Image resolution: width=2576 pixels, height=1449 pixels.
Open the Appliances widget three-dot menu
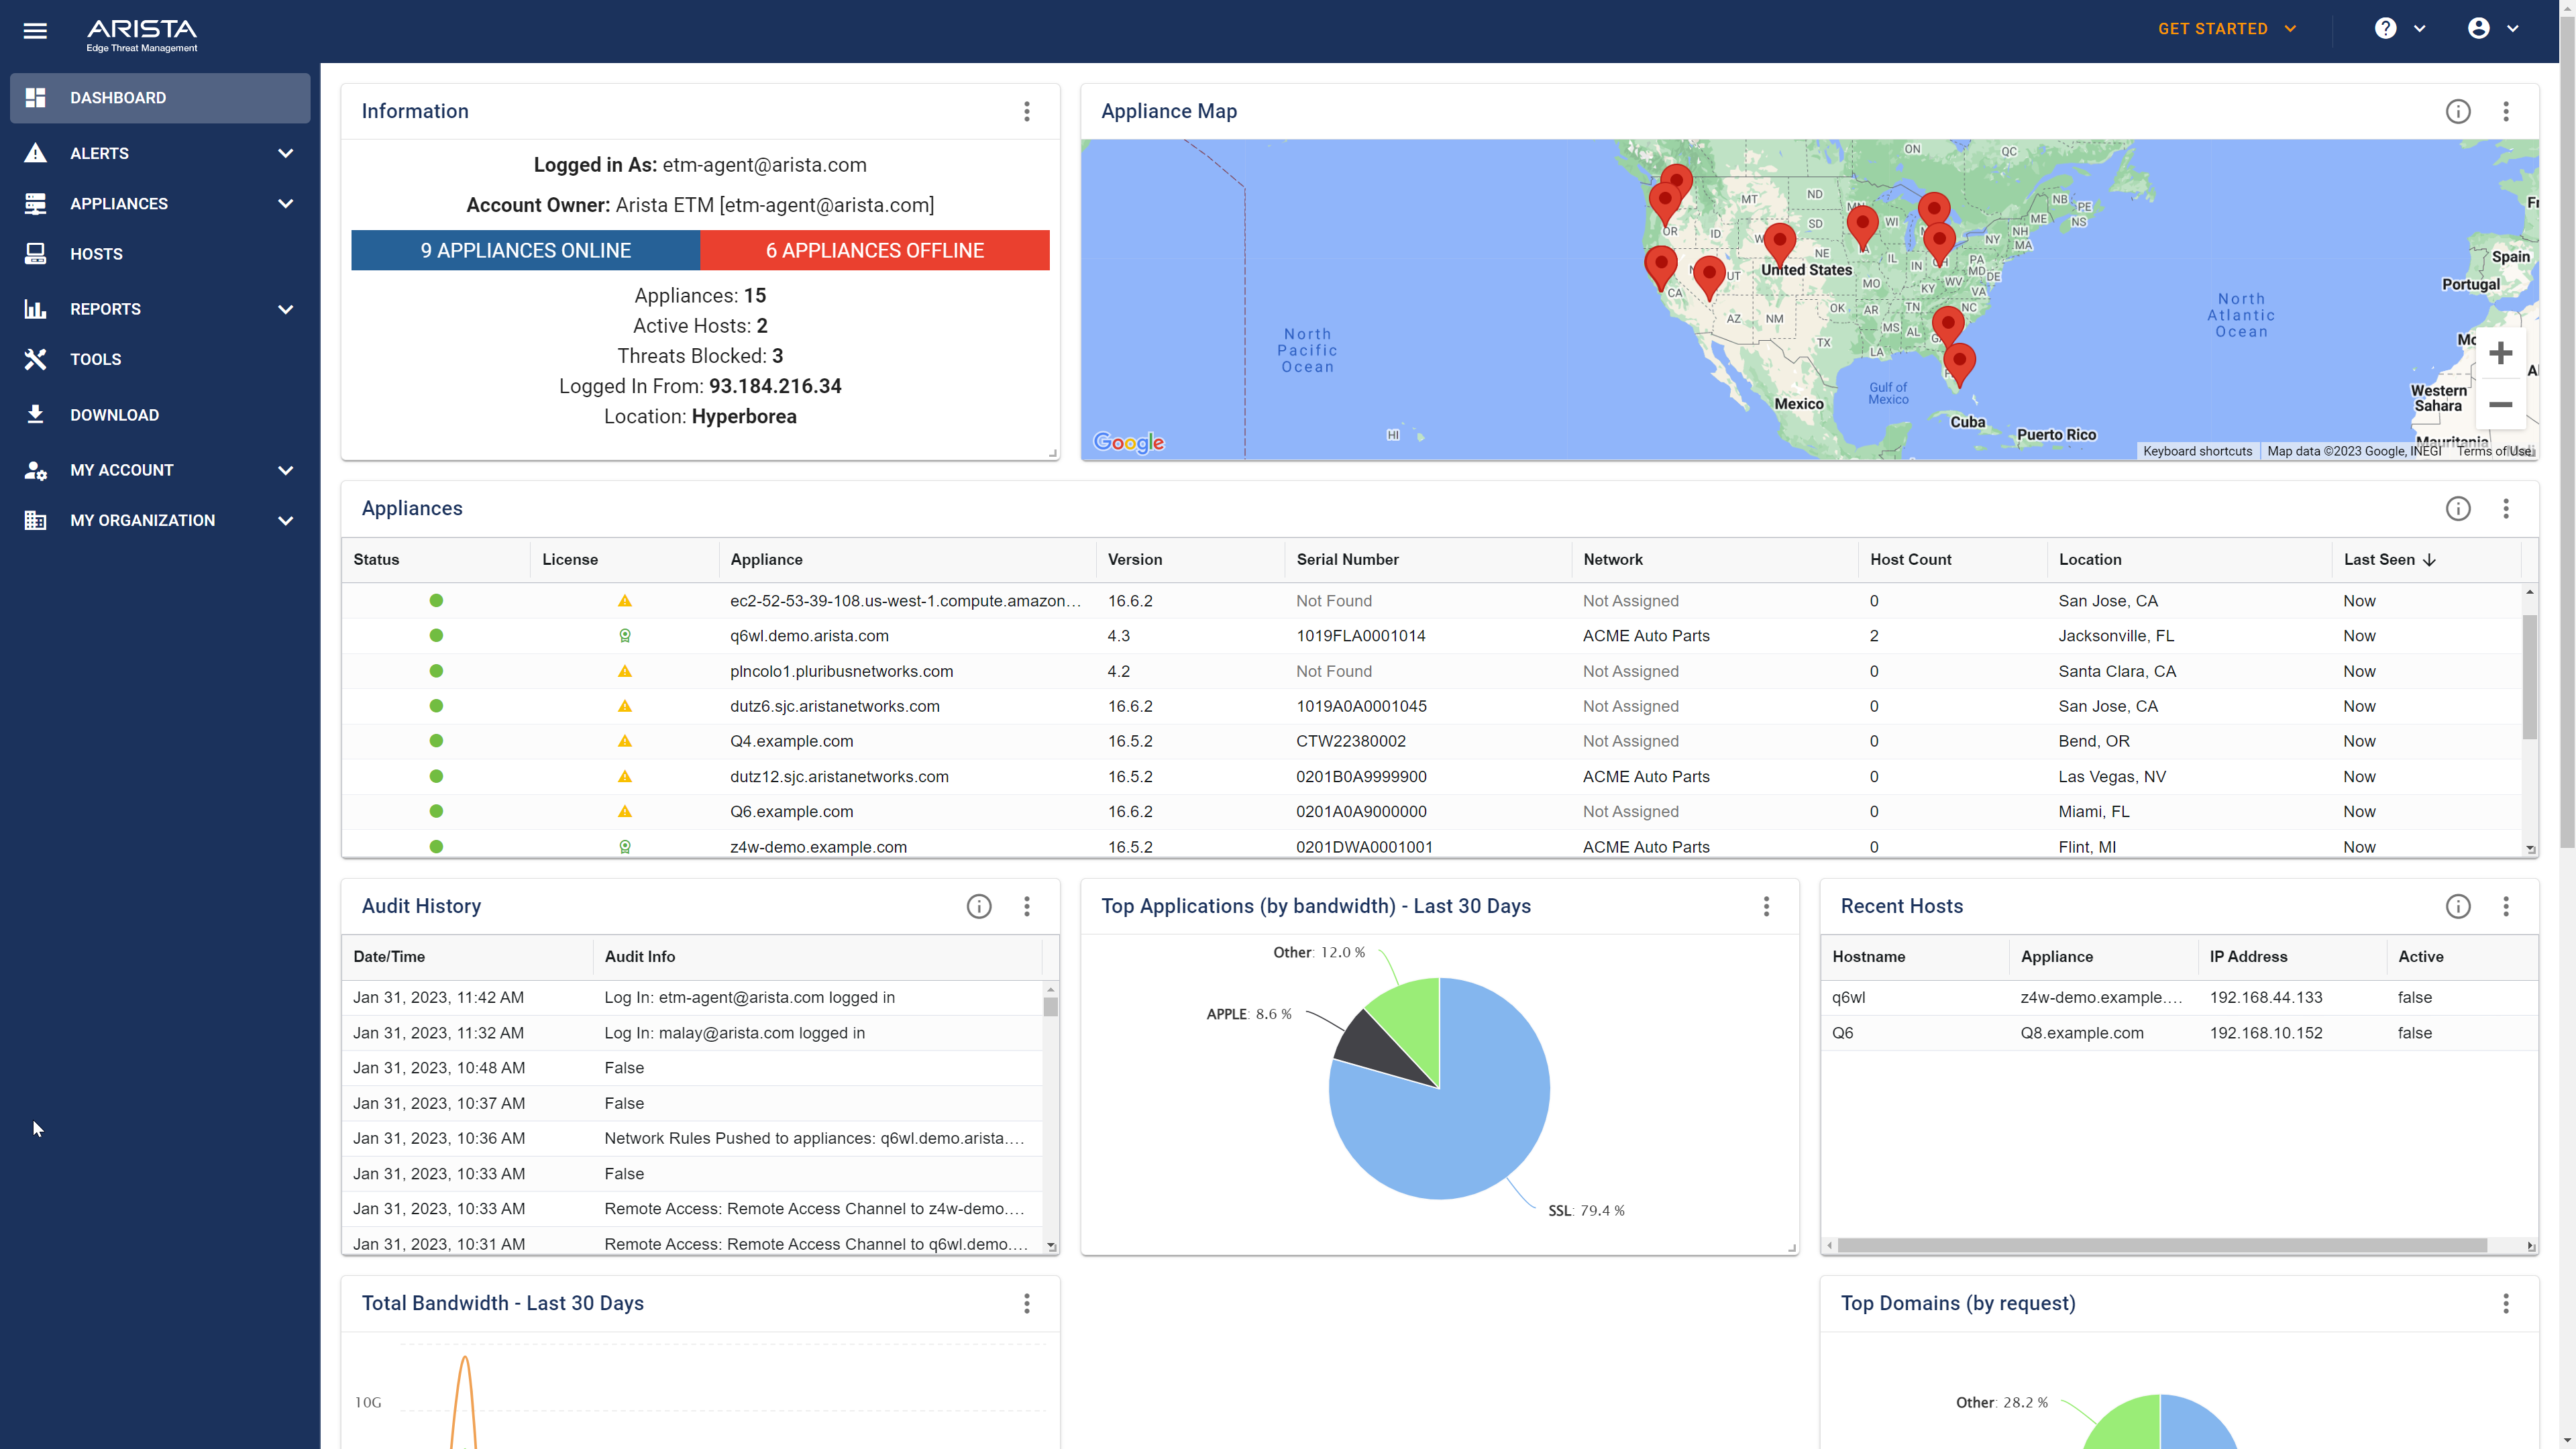coord(2506,508)
